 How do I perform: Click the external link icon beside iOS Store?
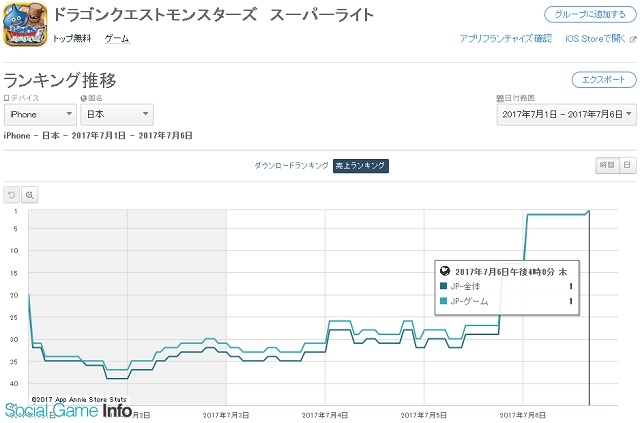pos(633,39)
